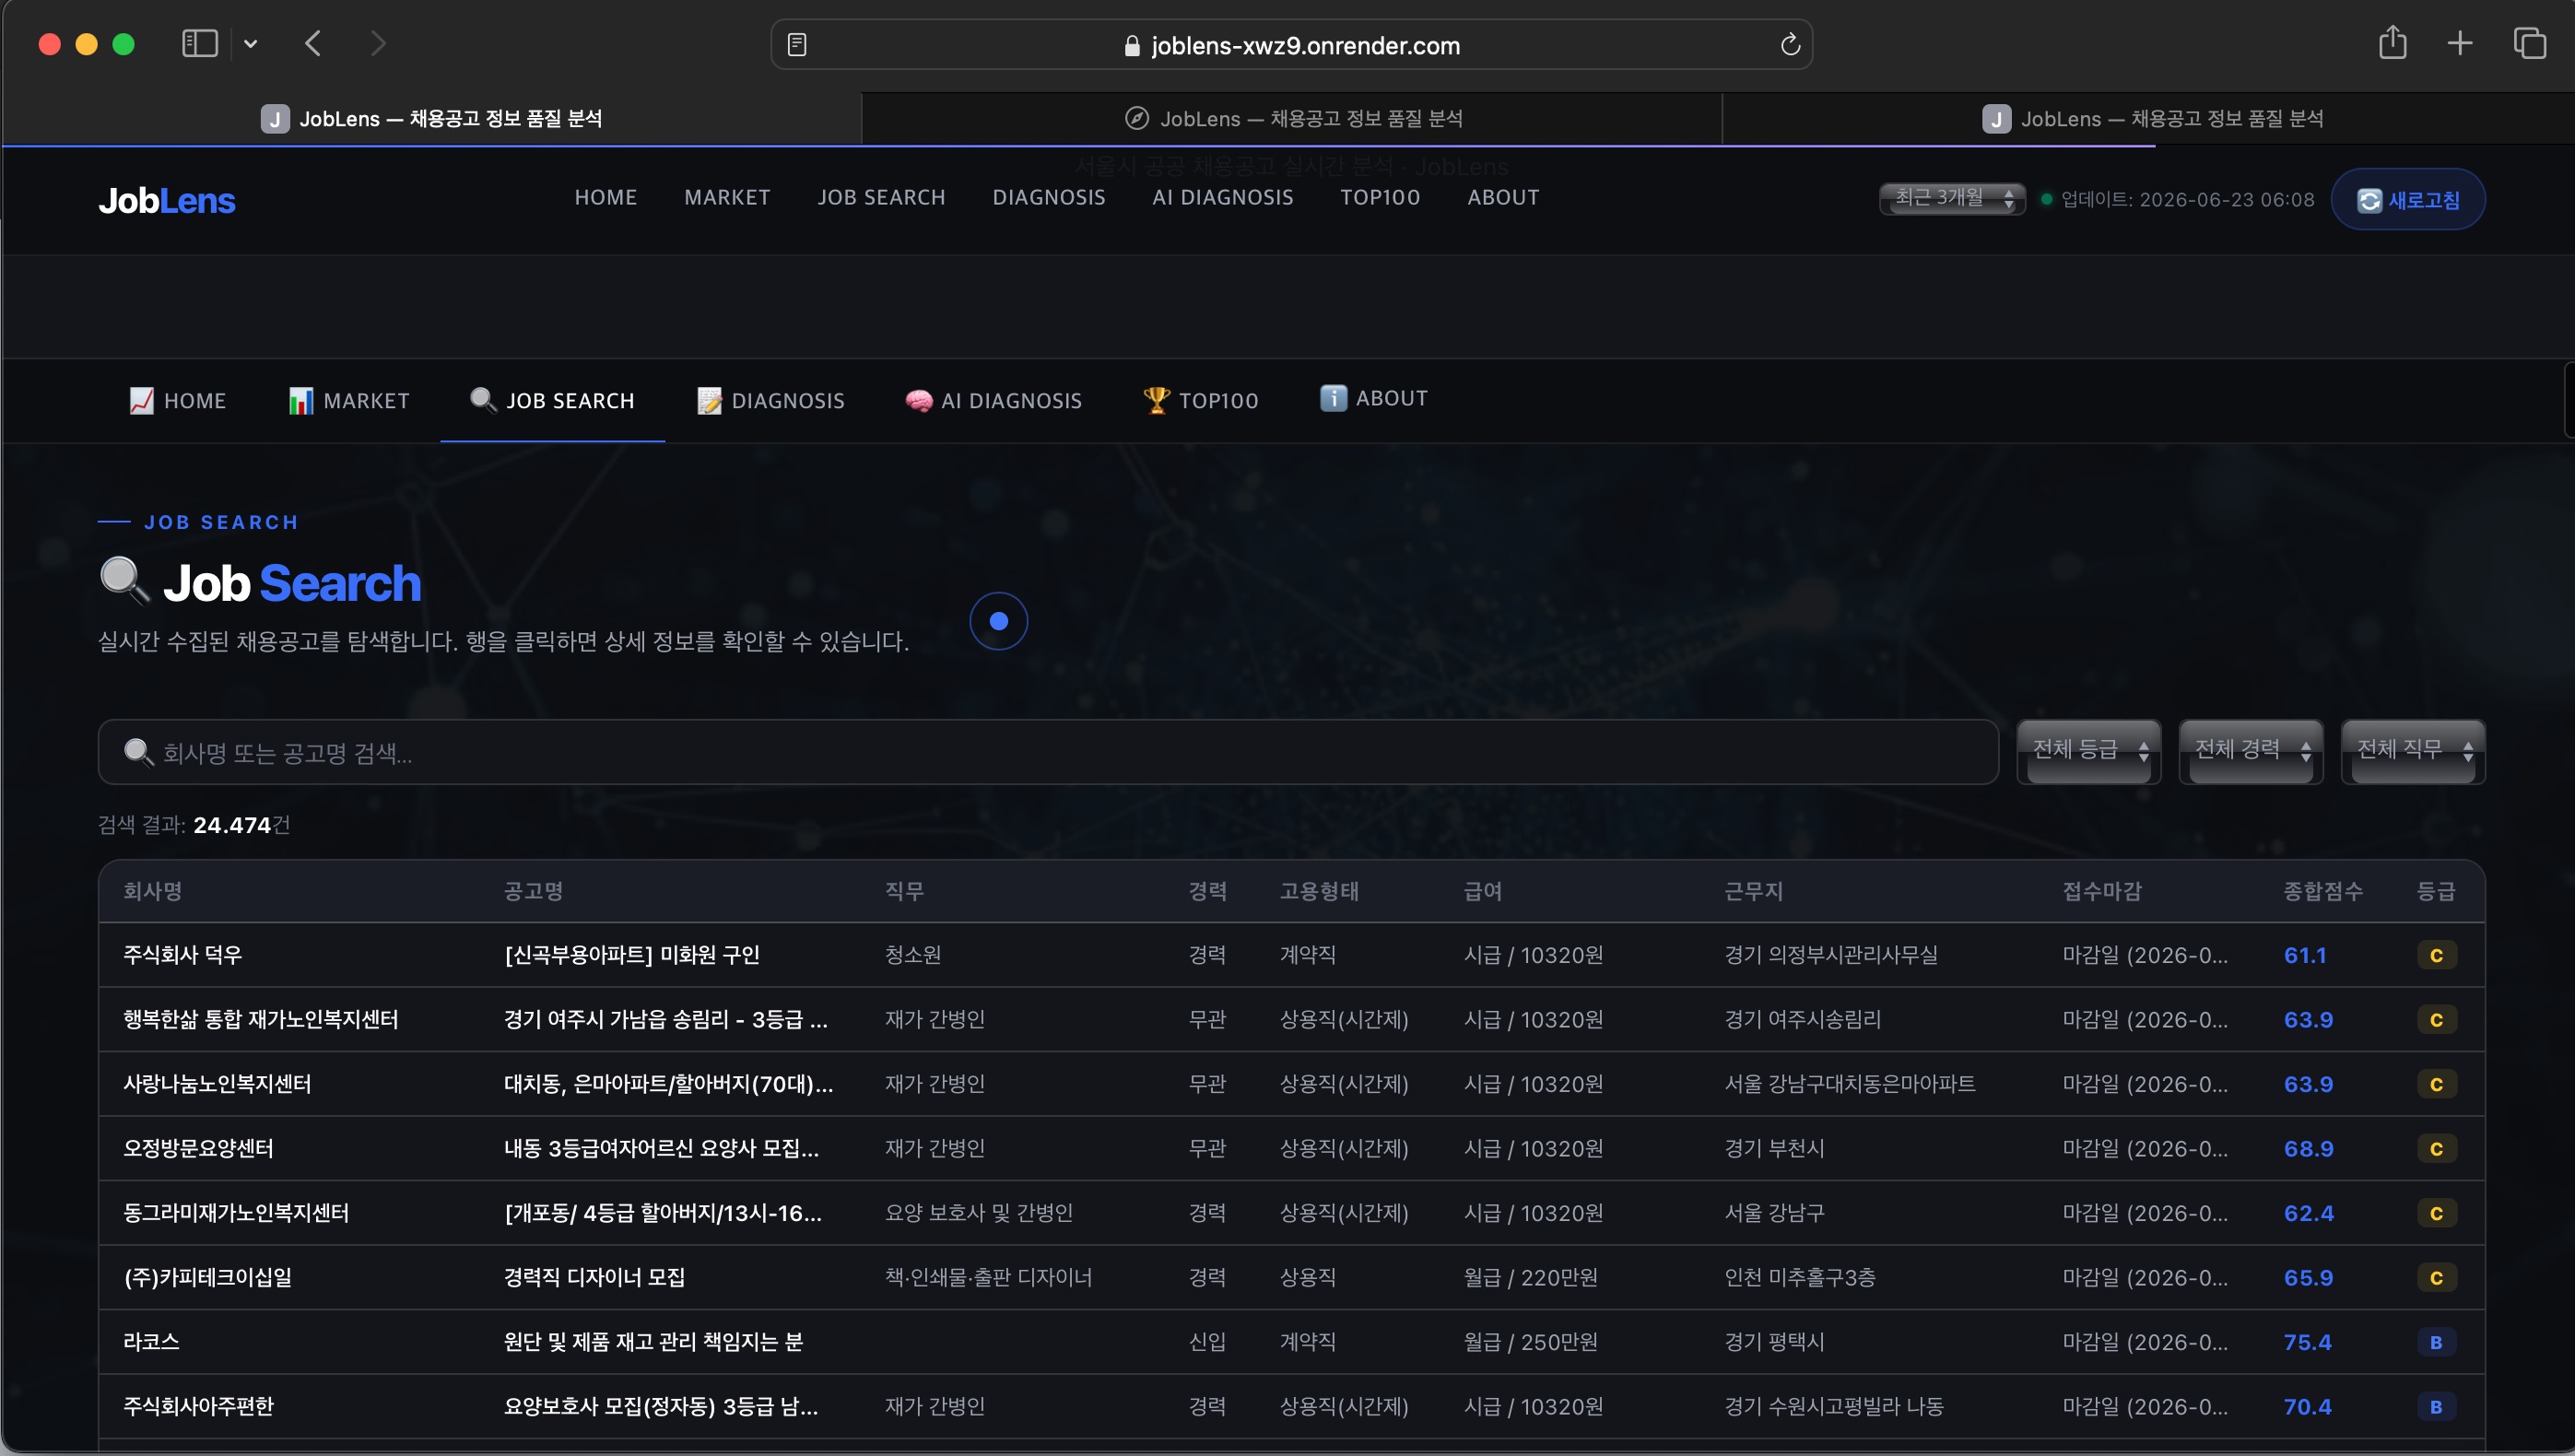Select the AI DIAGNOSIS brain tab
This screenshot has height=1456, width=2575.
[993, 400]
